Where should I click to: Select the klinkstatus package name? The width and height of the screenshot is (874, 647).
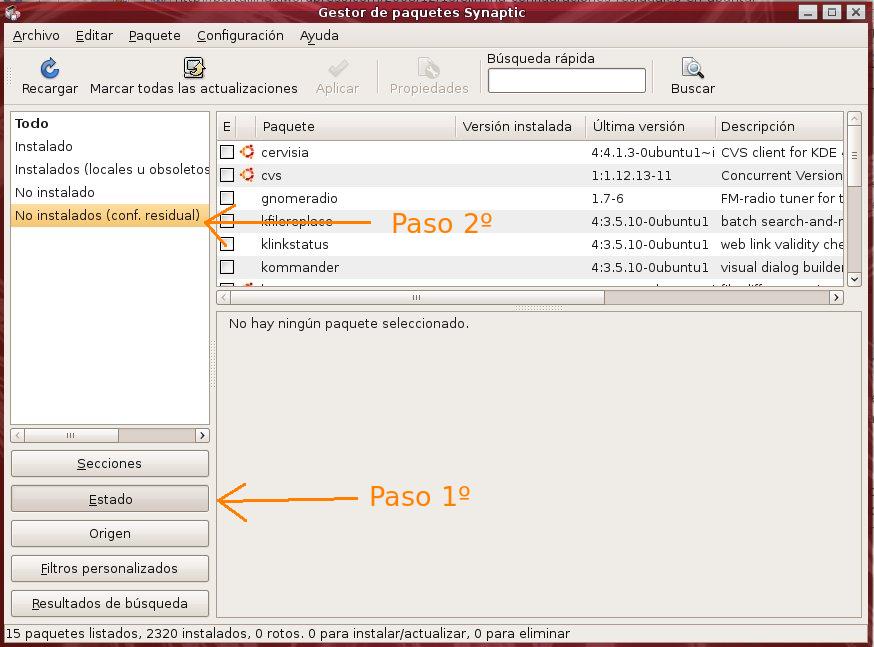(295, 244)
